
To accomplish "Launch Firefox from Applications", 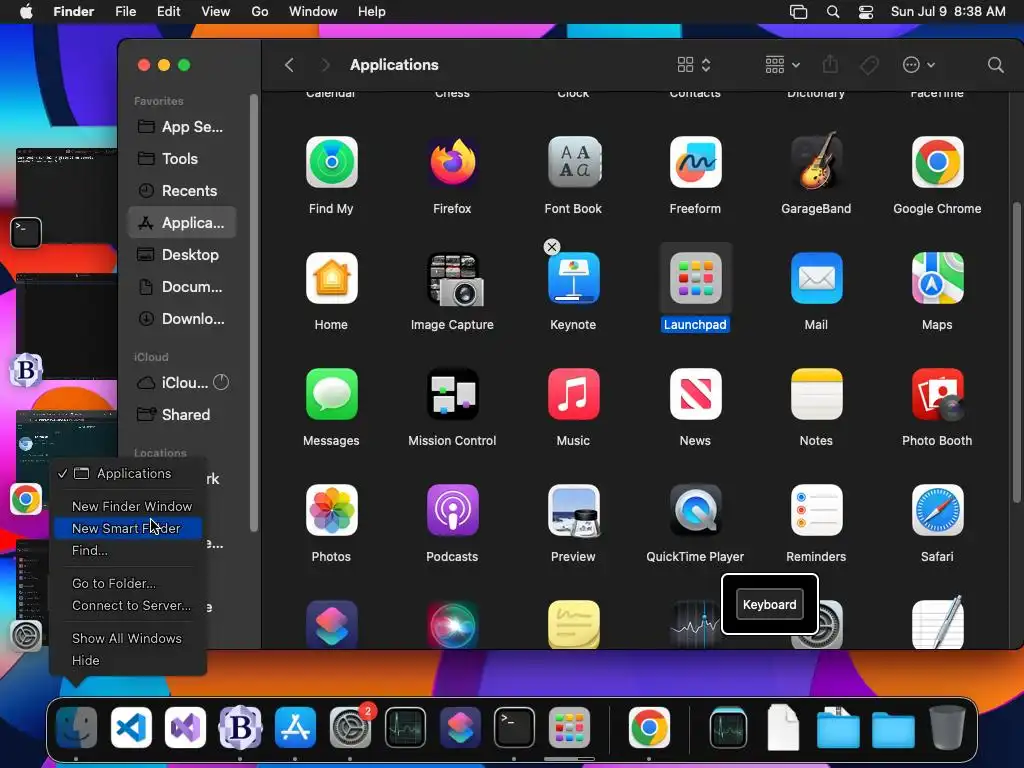I will [x=452, y=162].
